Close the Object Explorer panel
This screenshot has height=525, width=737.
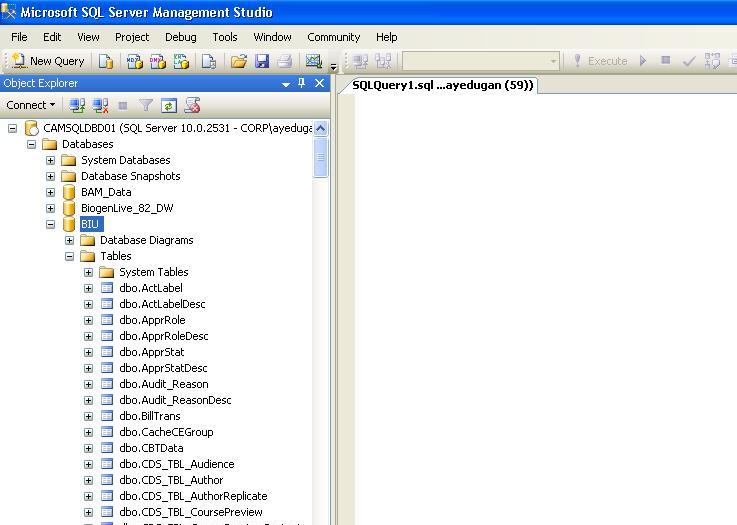320,83
